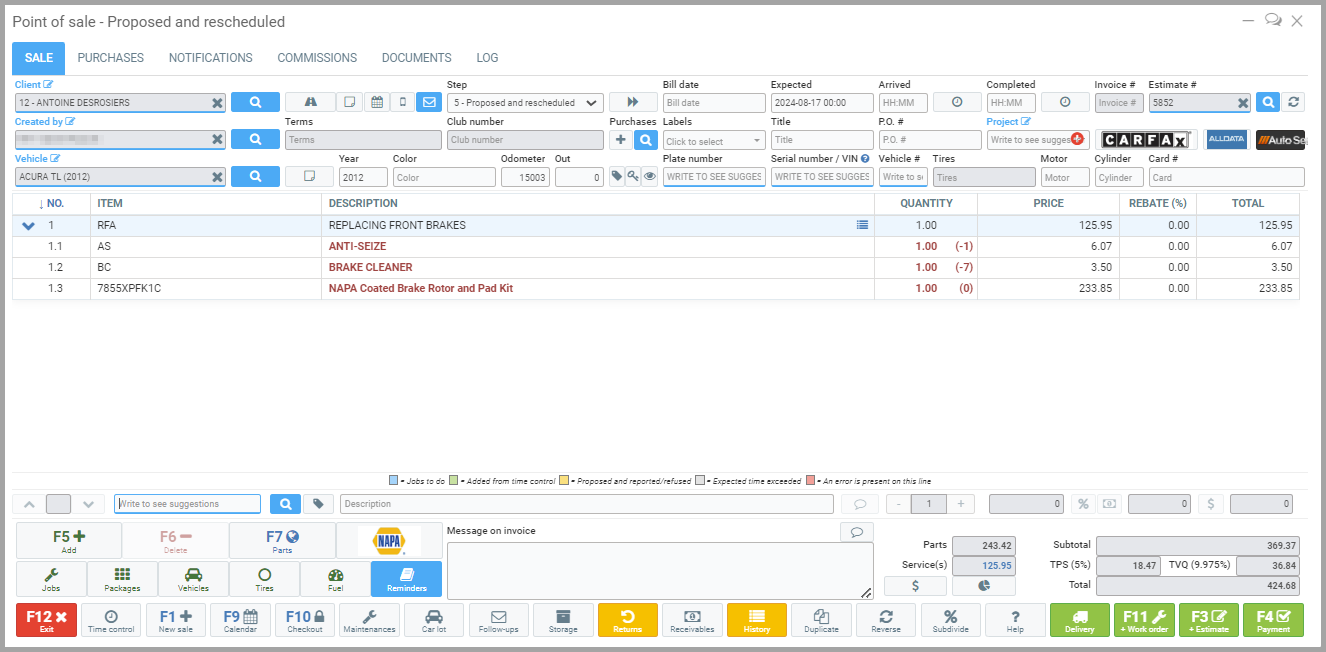Open the Storage box icon button

pyautogui.click(x=562, y=621)
